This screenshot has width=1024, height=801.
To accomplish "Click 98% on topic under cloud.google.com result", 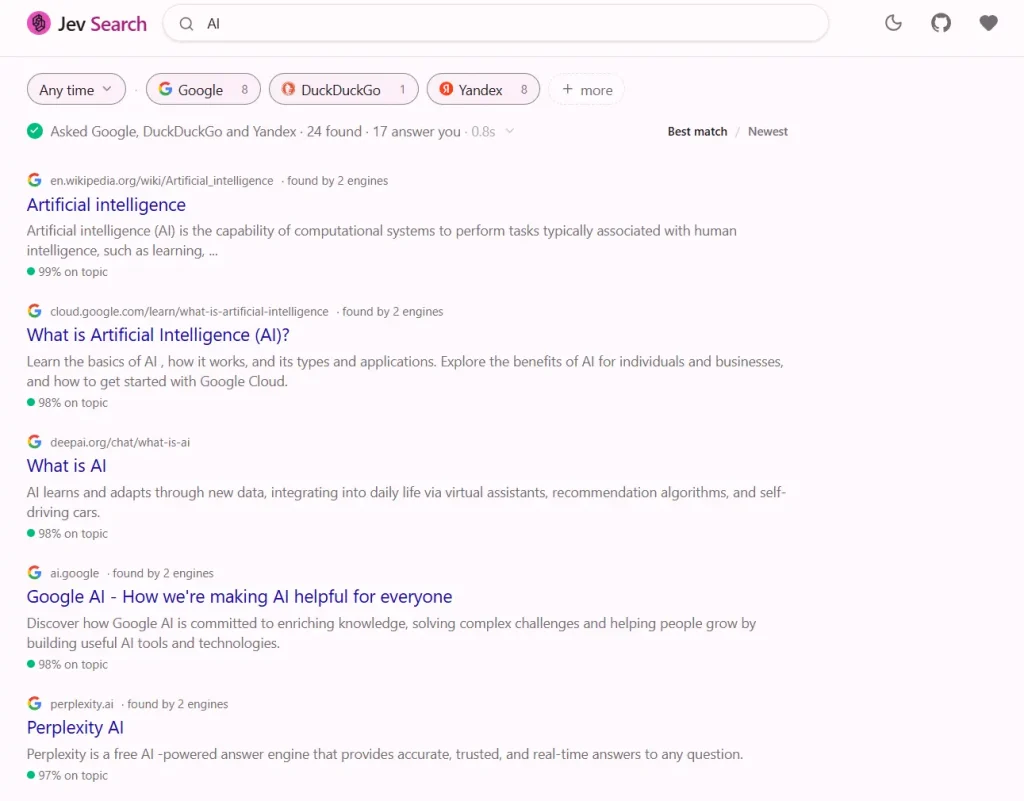I will (67, 403).
